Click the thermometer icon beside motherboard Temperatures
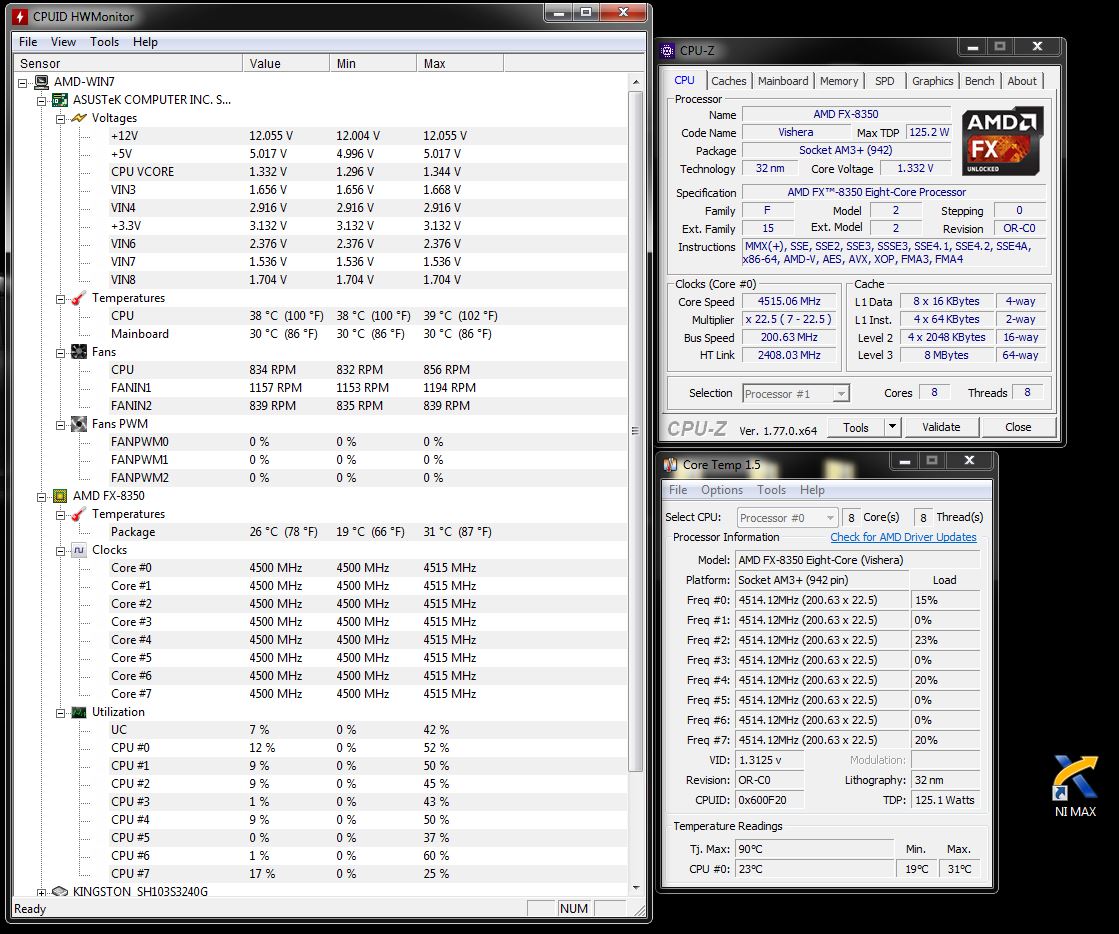 [79, 298]
